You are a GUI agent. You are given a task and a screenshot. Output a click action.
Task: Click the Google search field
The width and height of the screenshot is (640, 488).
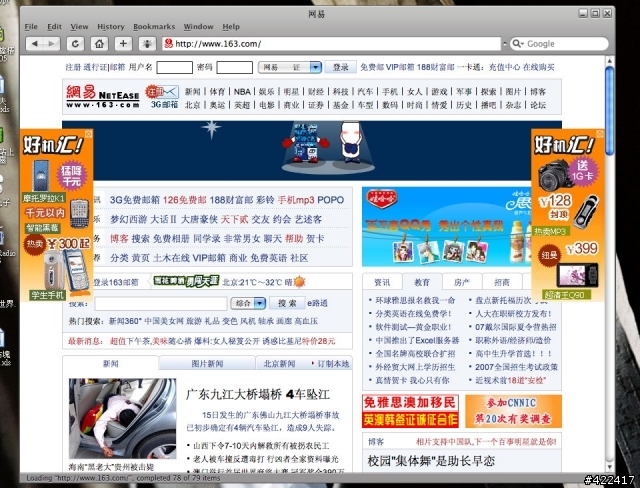click(559, 44)
